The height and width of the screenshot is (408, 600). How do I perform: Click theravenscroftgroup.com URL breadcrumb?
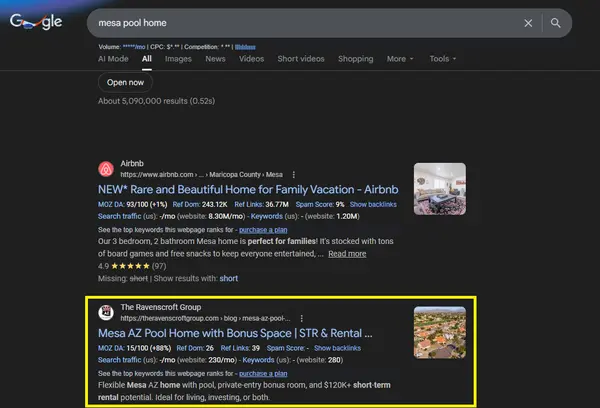(x=205, y=318)
